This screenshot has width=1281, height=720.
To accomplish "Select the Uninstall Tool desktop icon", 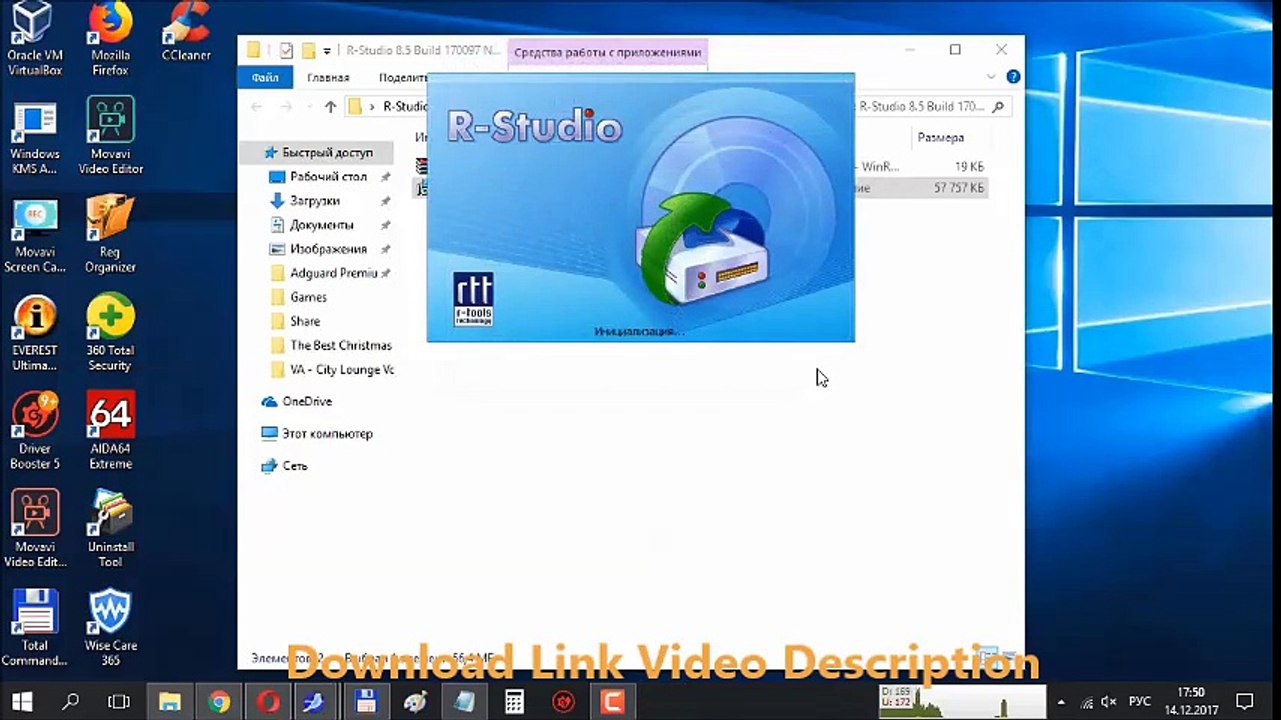I will click(x=110, y=530).
